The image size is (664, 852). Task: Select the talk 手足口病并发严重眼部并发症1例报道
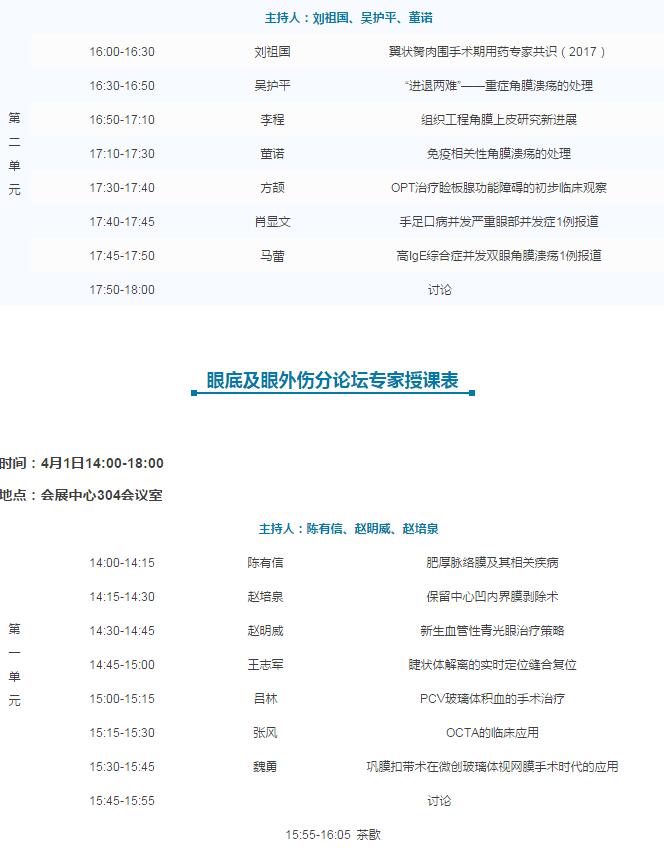pyautogui.click(x=498, y=222)
